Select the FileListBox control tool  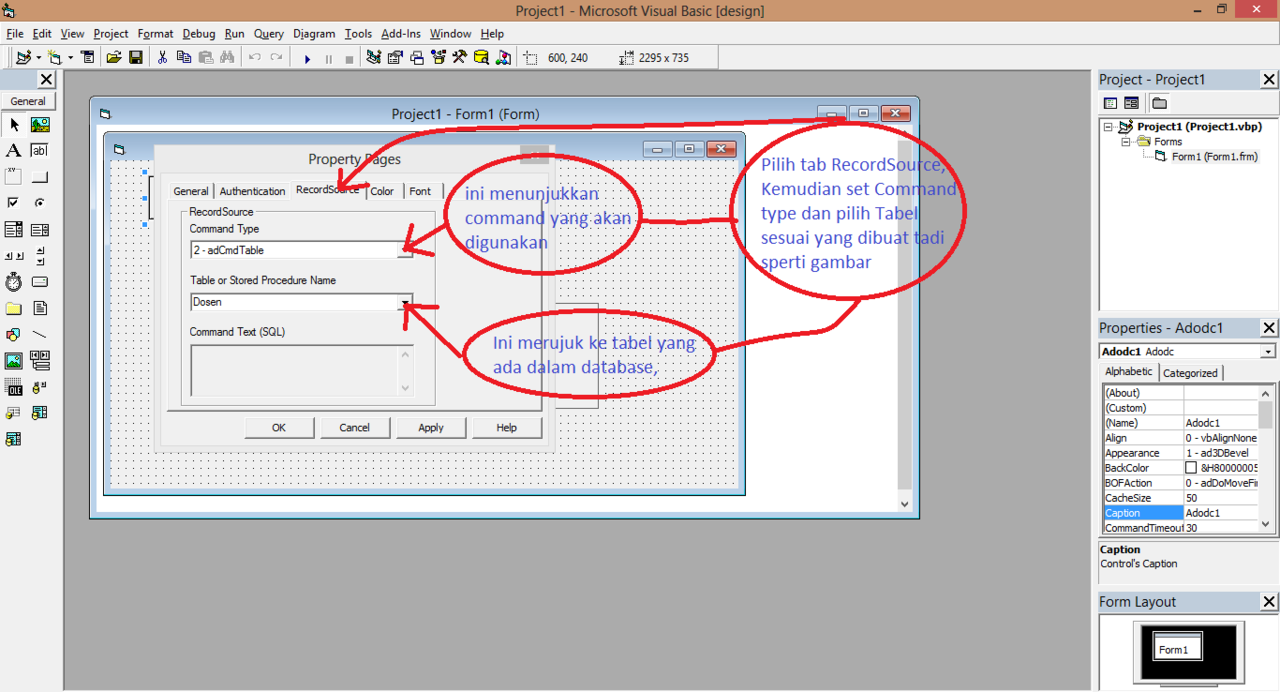click(x=40, y=308)
